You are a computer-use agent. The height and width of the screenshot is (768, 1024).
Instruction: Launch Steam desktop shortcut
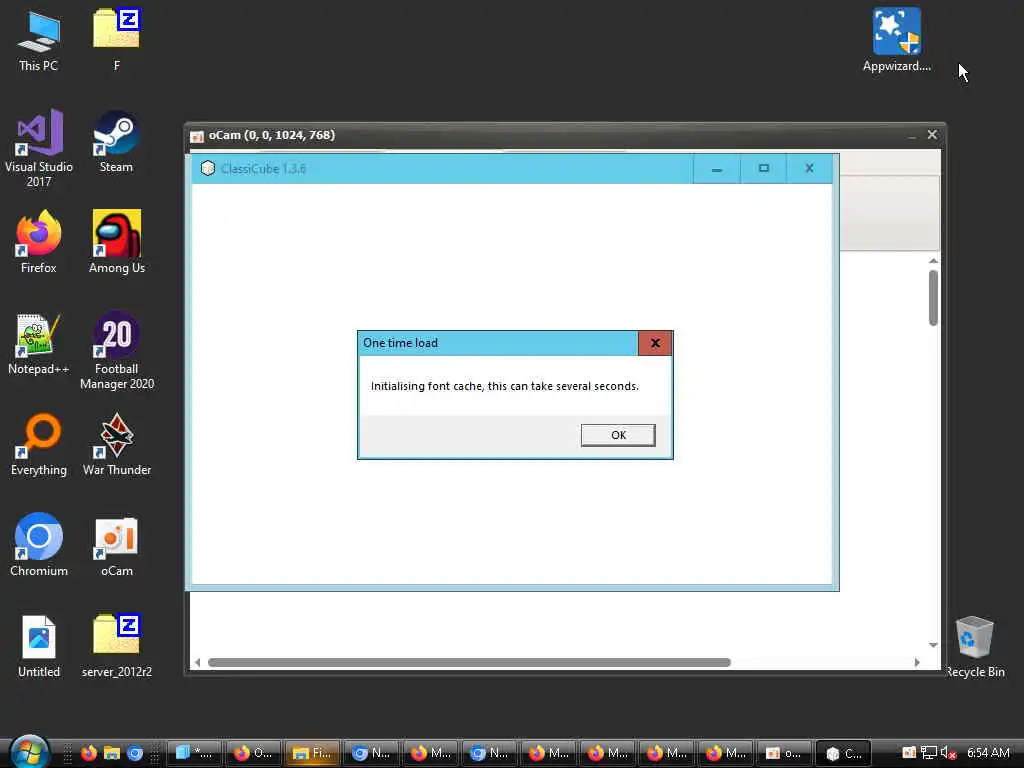point(116,142)
